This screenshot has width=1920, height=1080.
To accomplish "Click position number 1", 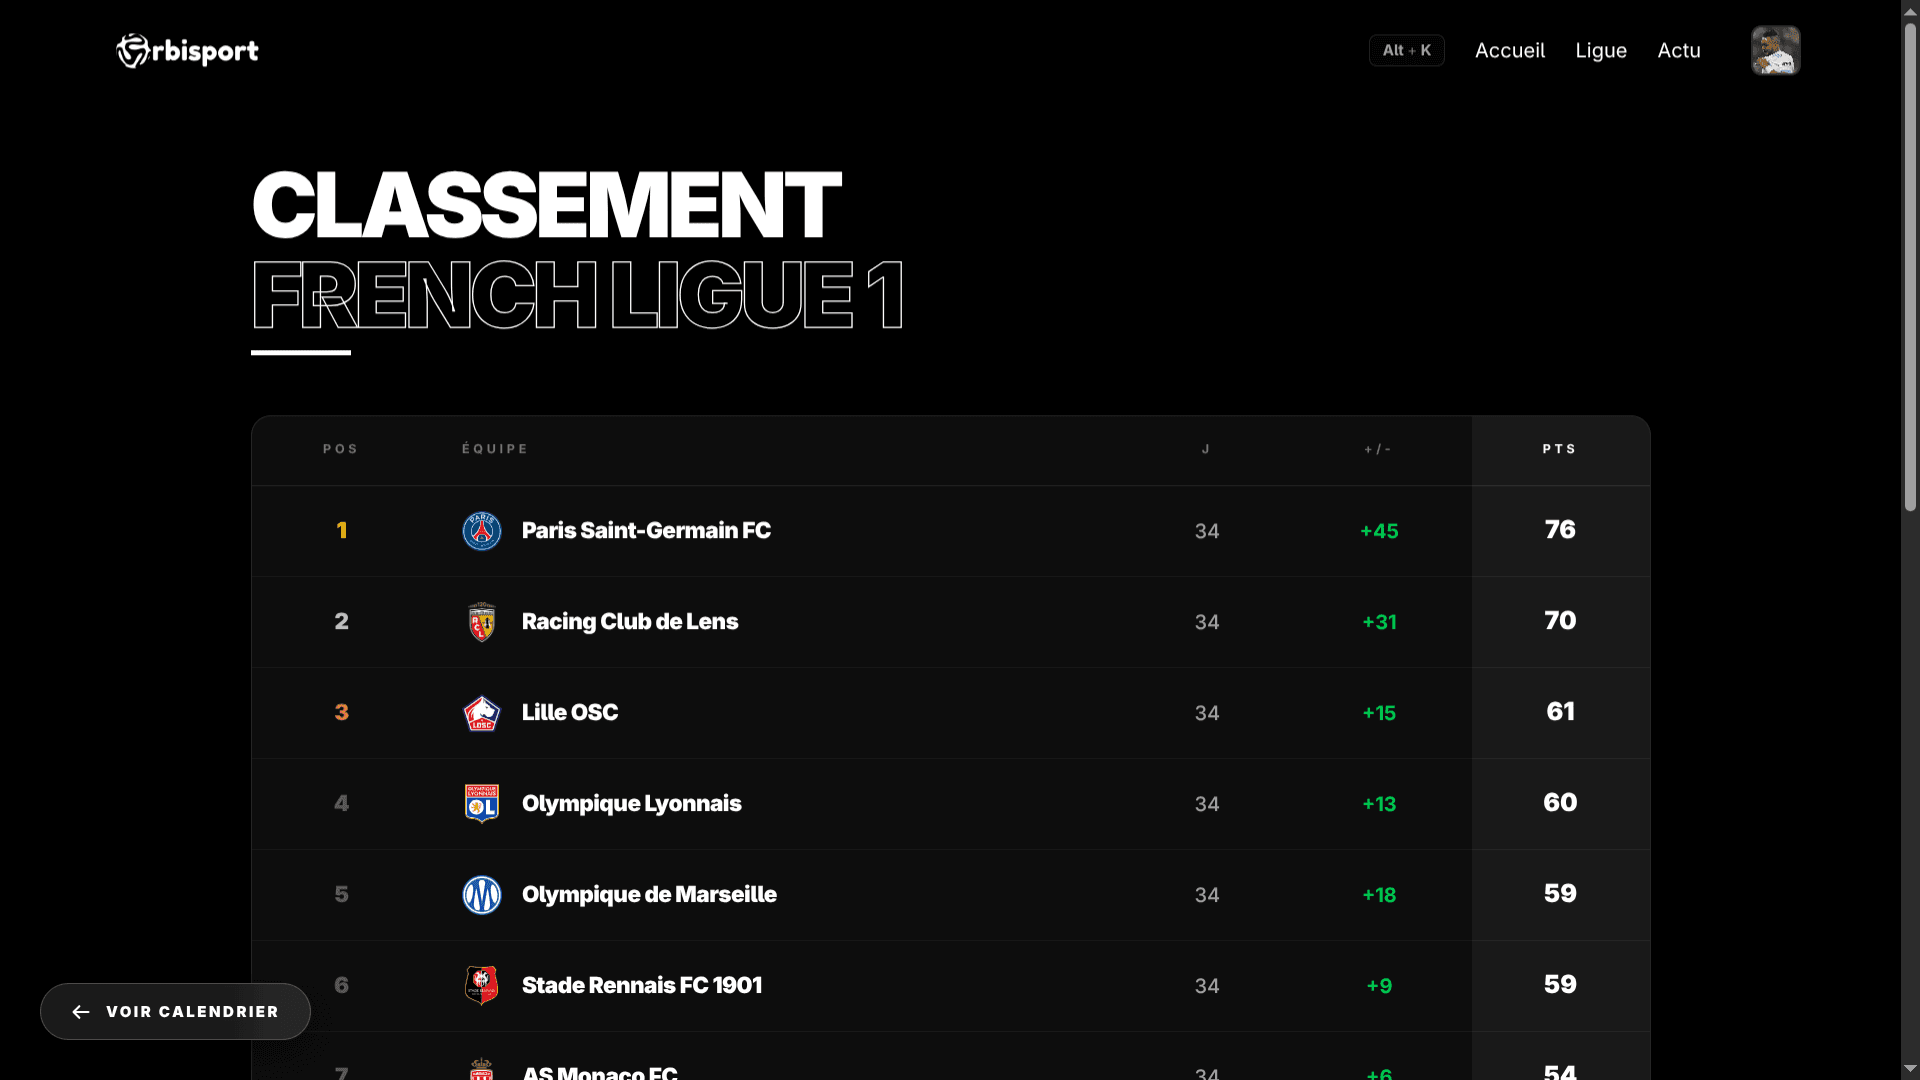I will click(342, 531).
